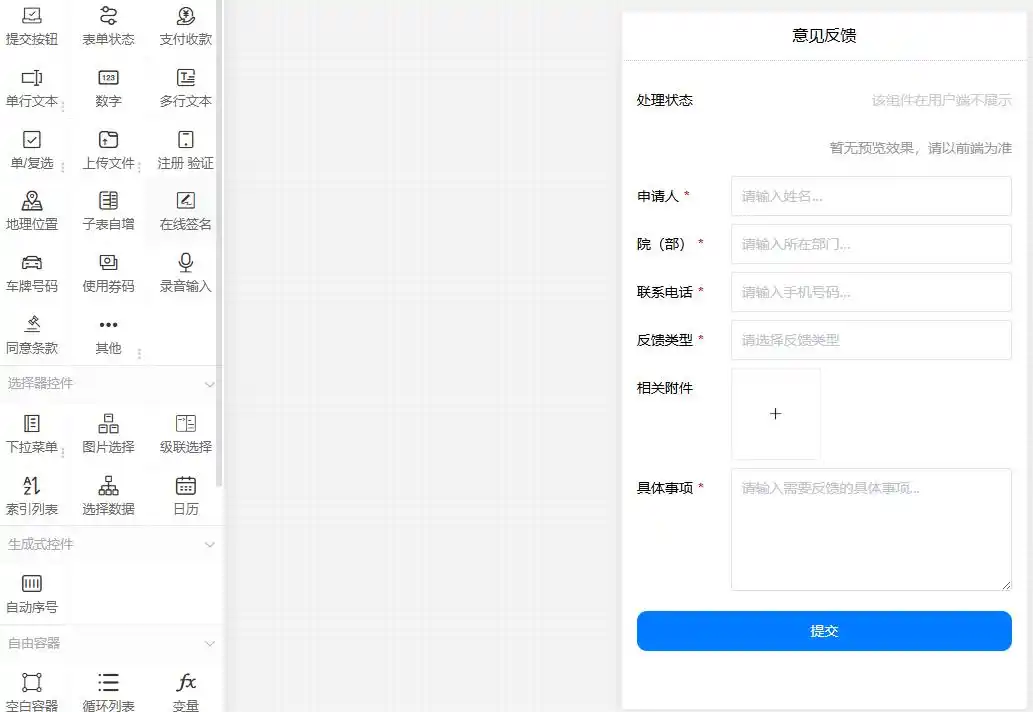Screen dimensions: 1033x712
Task: Choose the 图片选择 image picker
Action: tap(109, 434)
